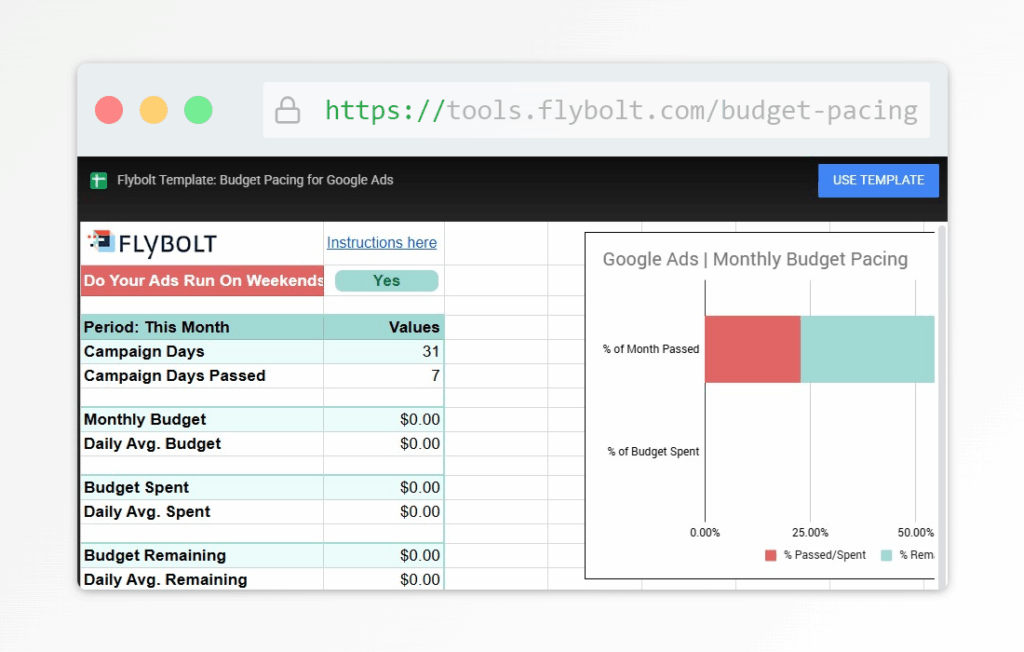The image size is (1024, 652).
Task: Toggle the weekends setting showing 'Yes'
Action: 385,281
